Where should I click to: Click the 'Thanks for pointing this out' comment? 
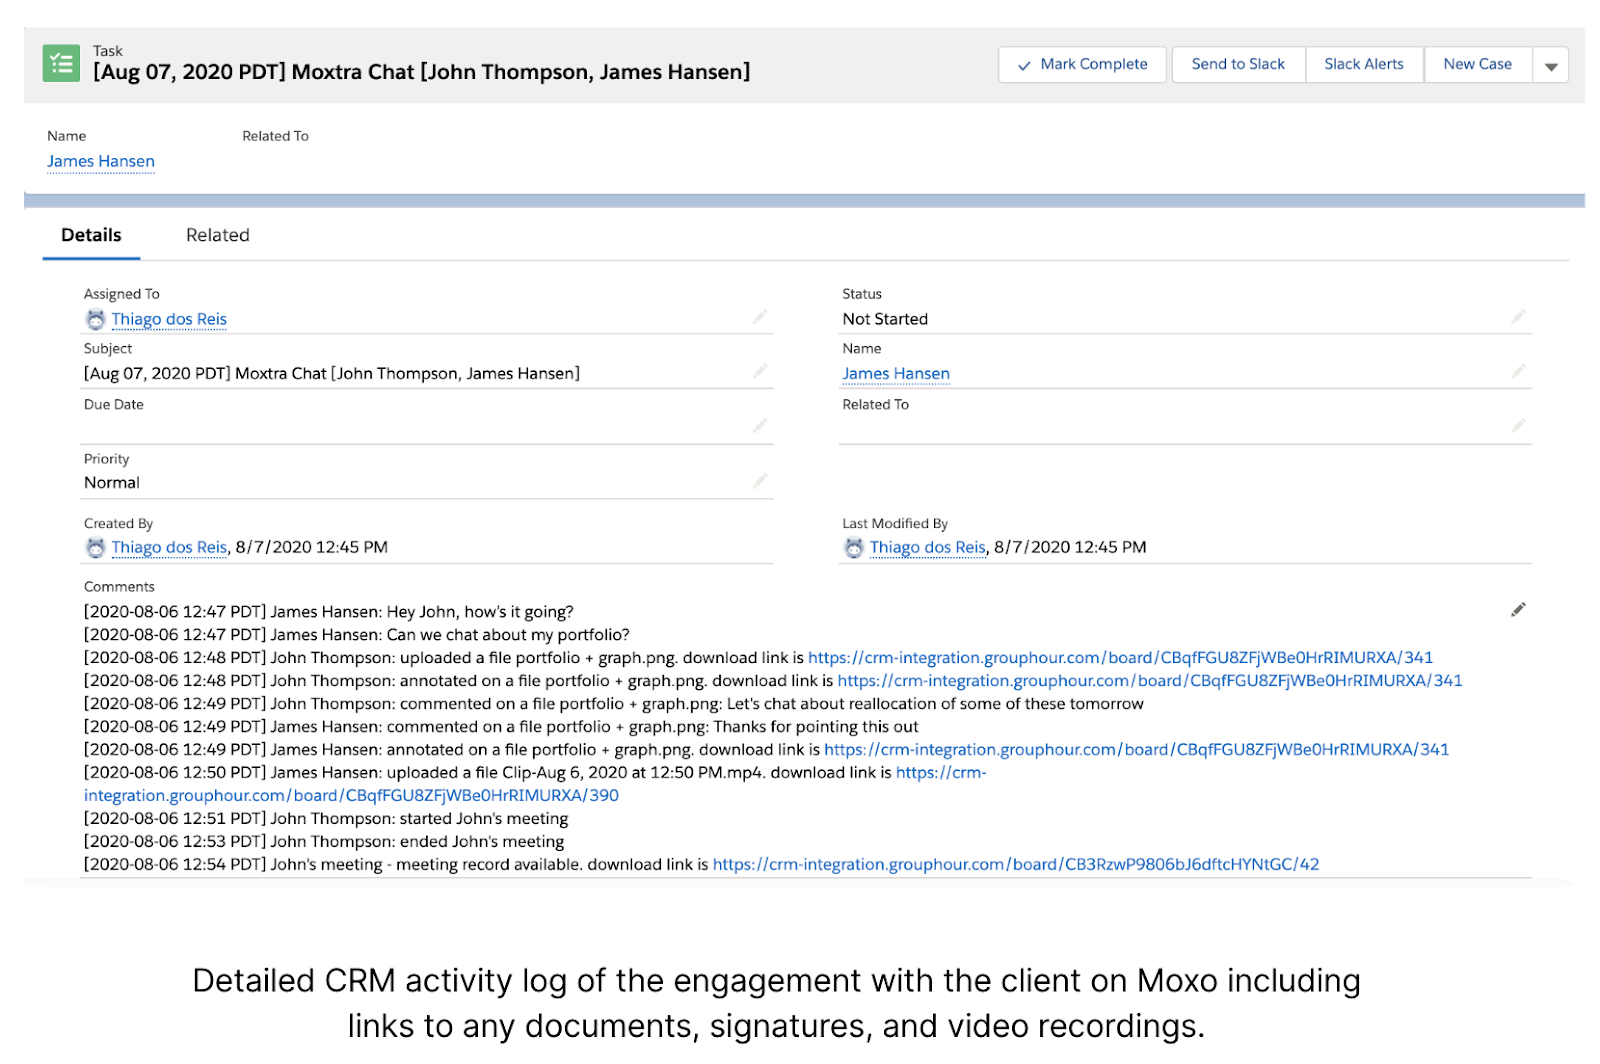tap(501, 726)
